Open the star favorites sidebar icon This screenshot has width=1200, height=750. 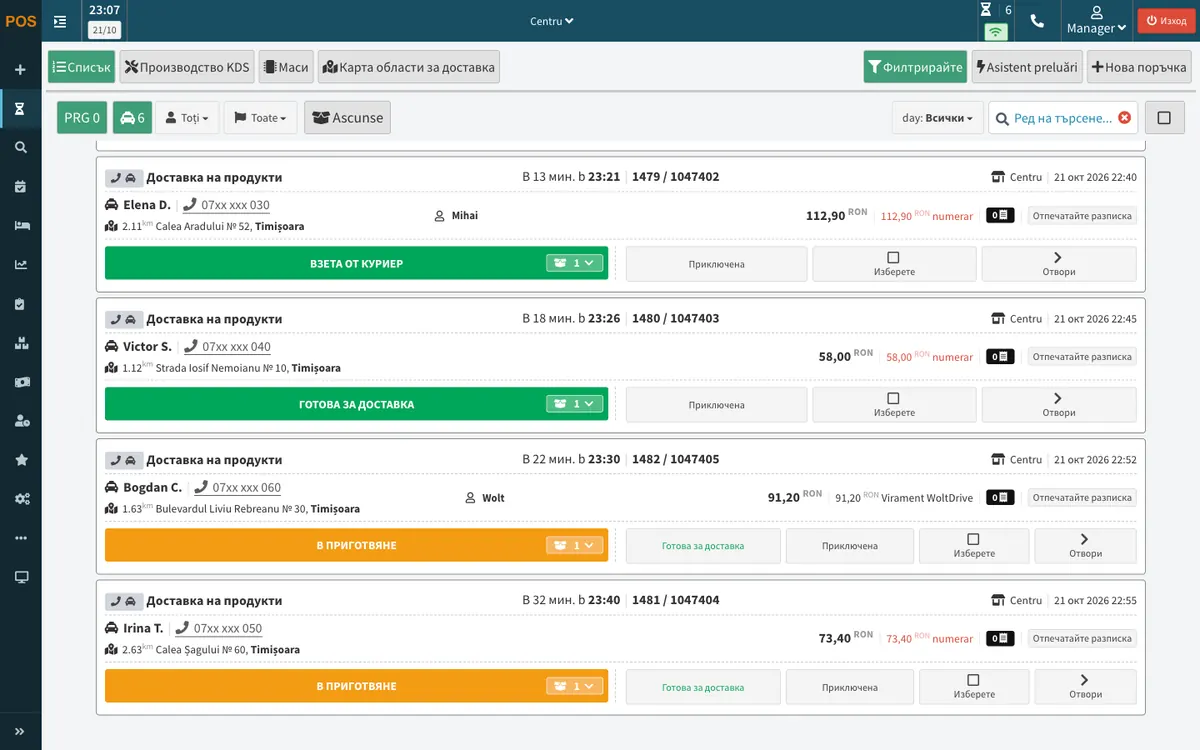click(x=20, y=460)
